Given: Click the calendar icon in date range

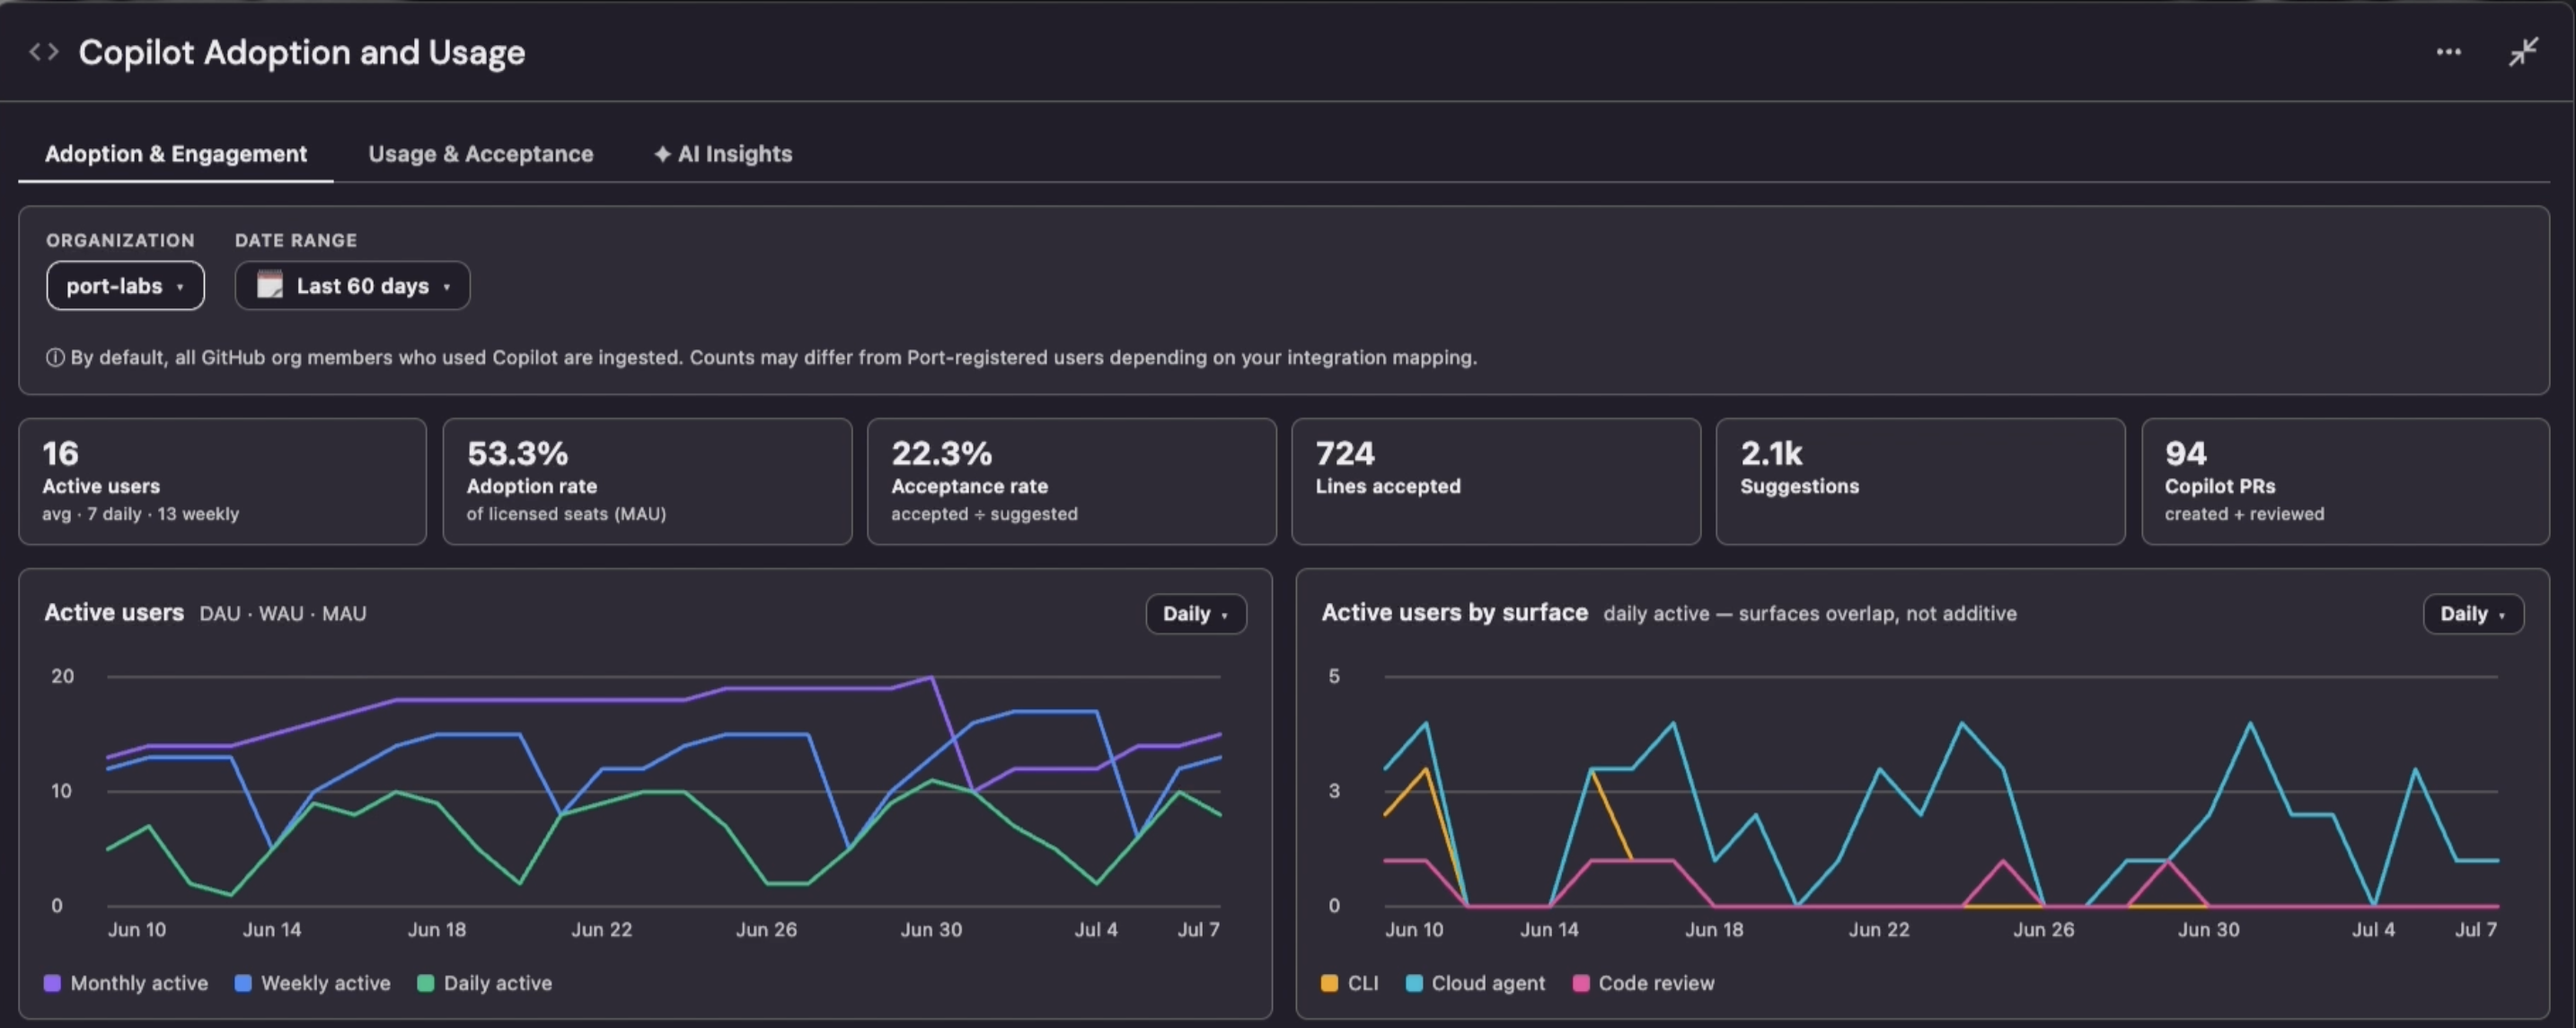Looking at the screenshot, I should (x=270, y=286).
